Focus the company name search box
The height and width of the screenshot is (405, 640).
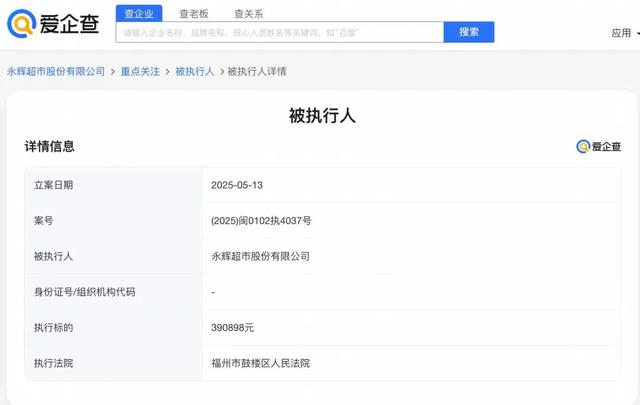(x=280, y=32)
